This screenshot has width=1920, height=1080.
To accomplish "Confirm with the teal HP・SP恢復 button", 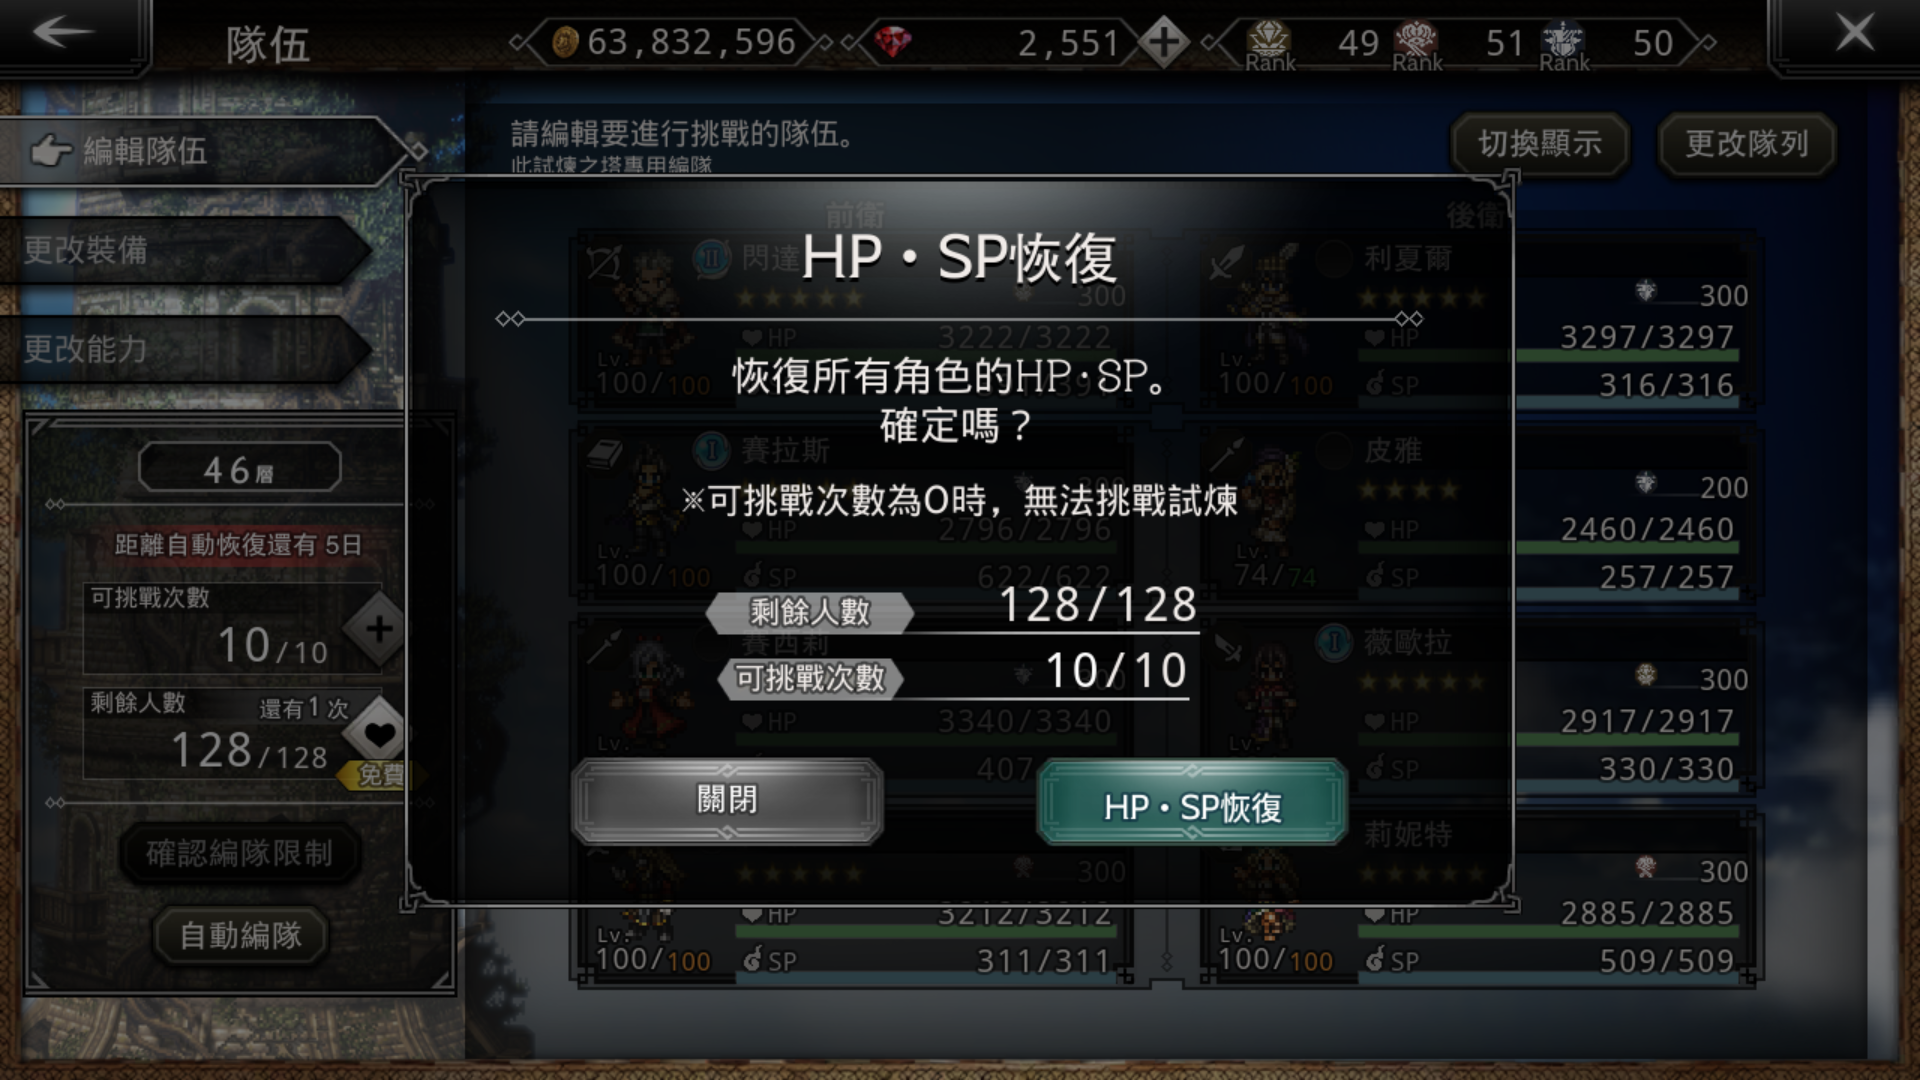I will (x=1192, y=804).
